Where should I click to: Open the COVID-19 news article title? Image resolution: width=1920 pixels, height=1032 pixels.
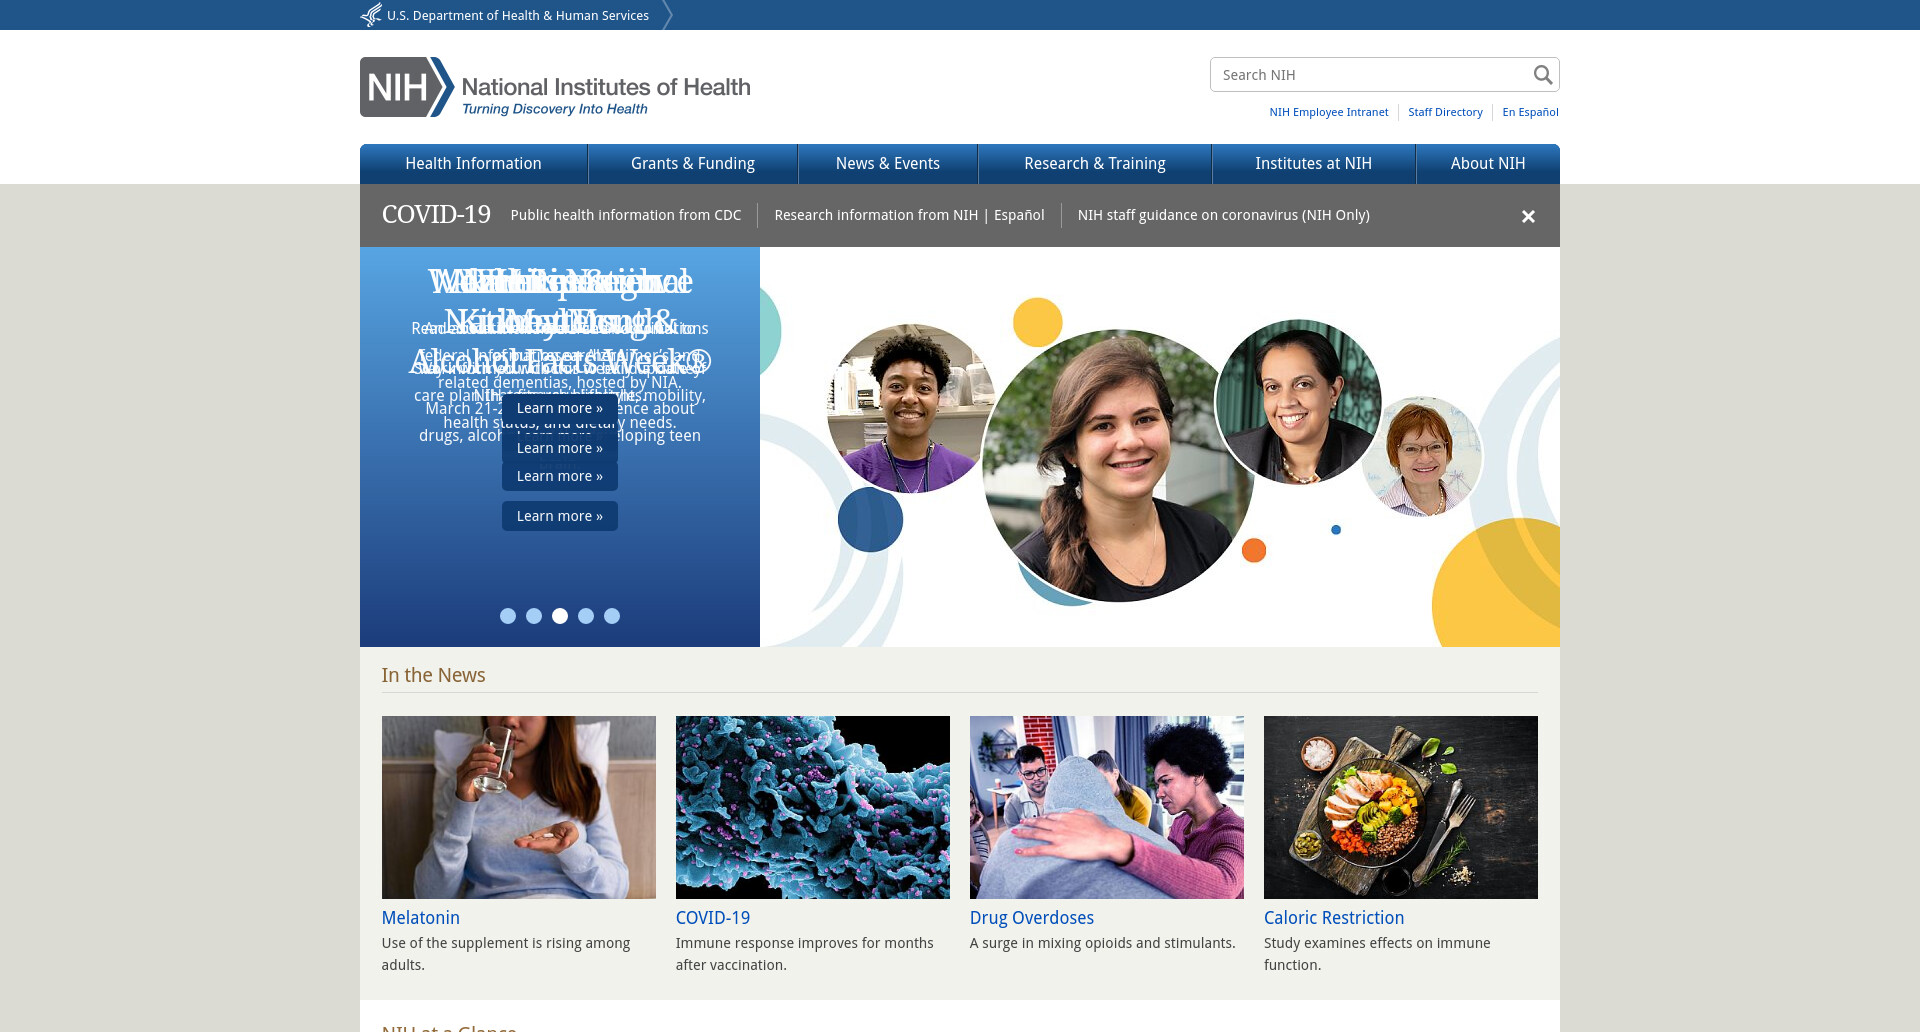(x=713, y=918)
